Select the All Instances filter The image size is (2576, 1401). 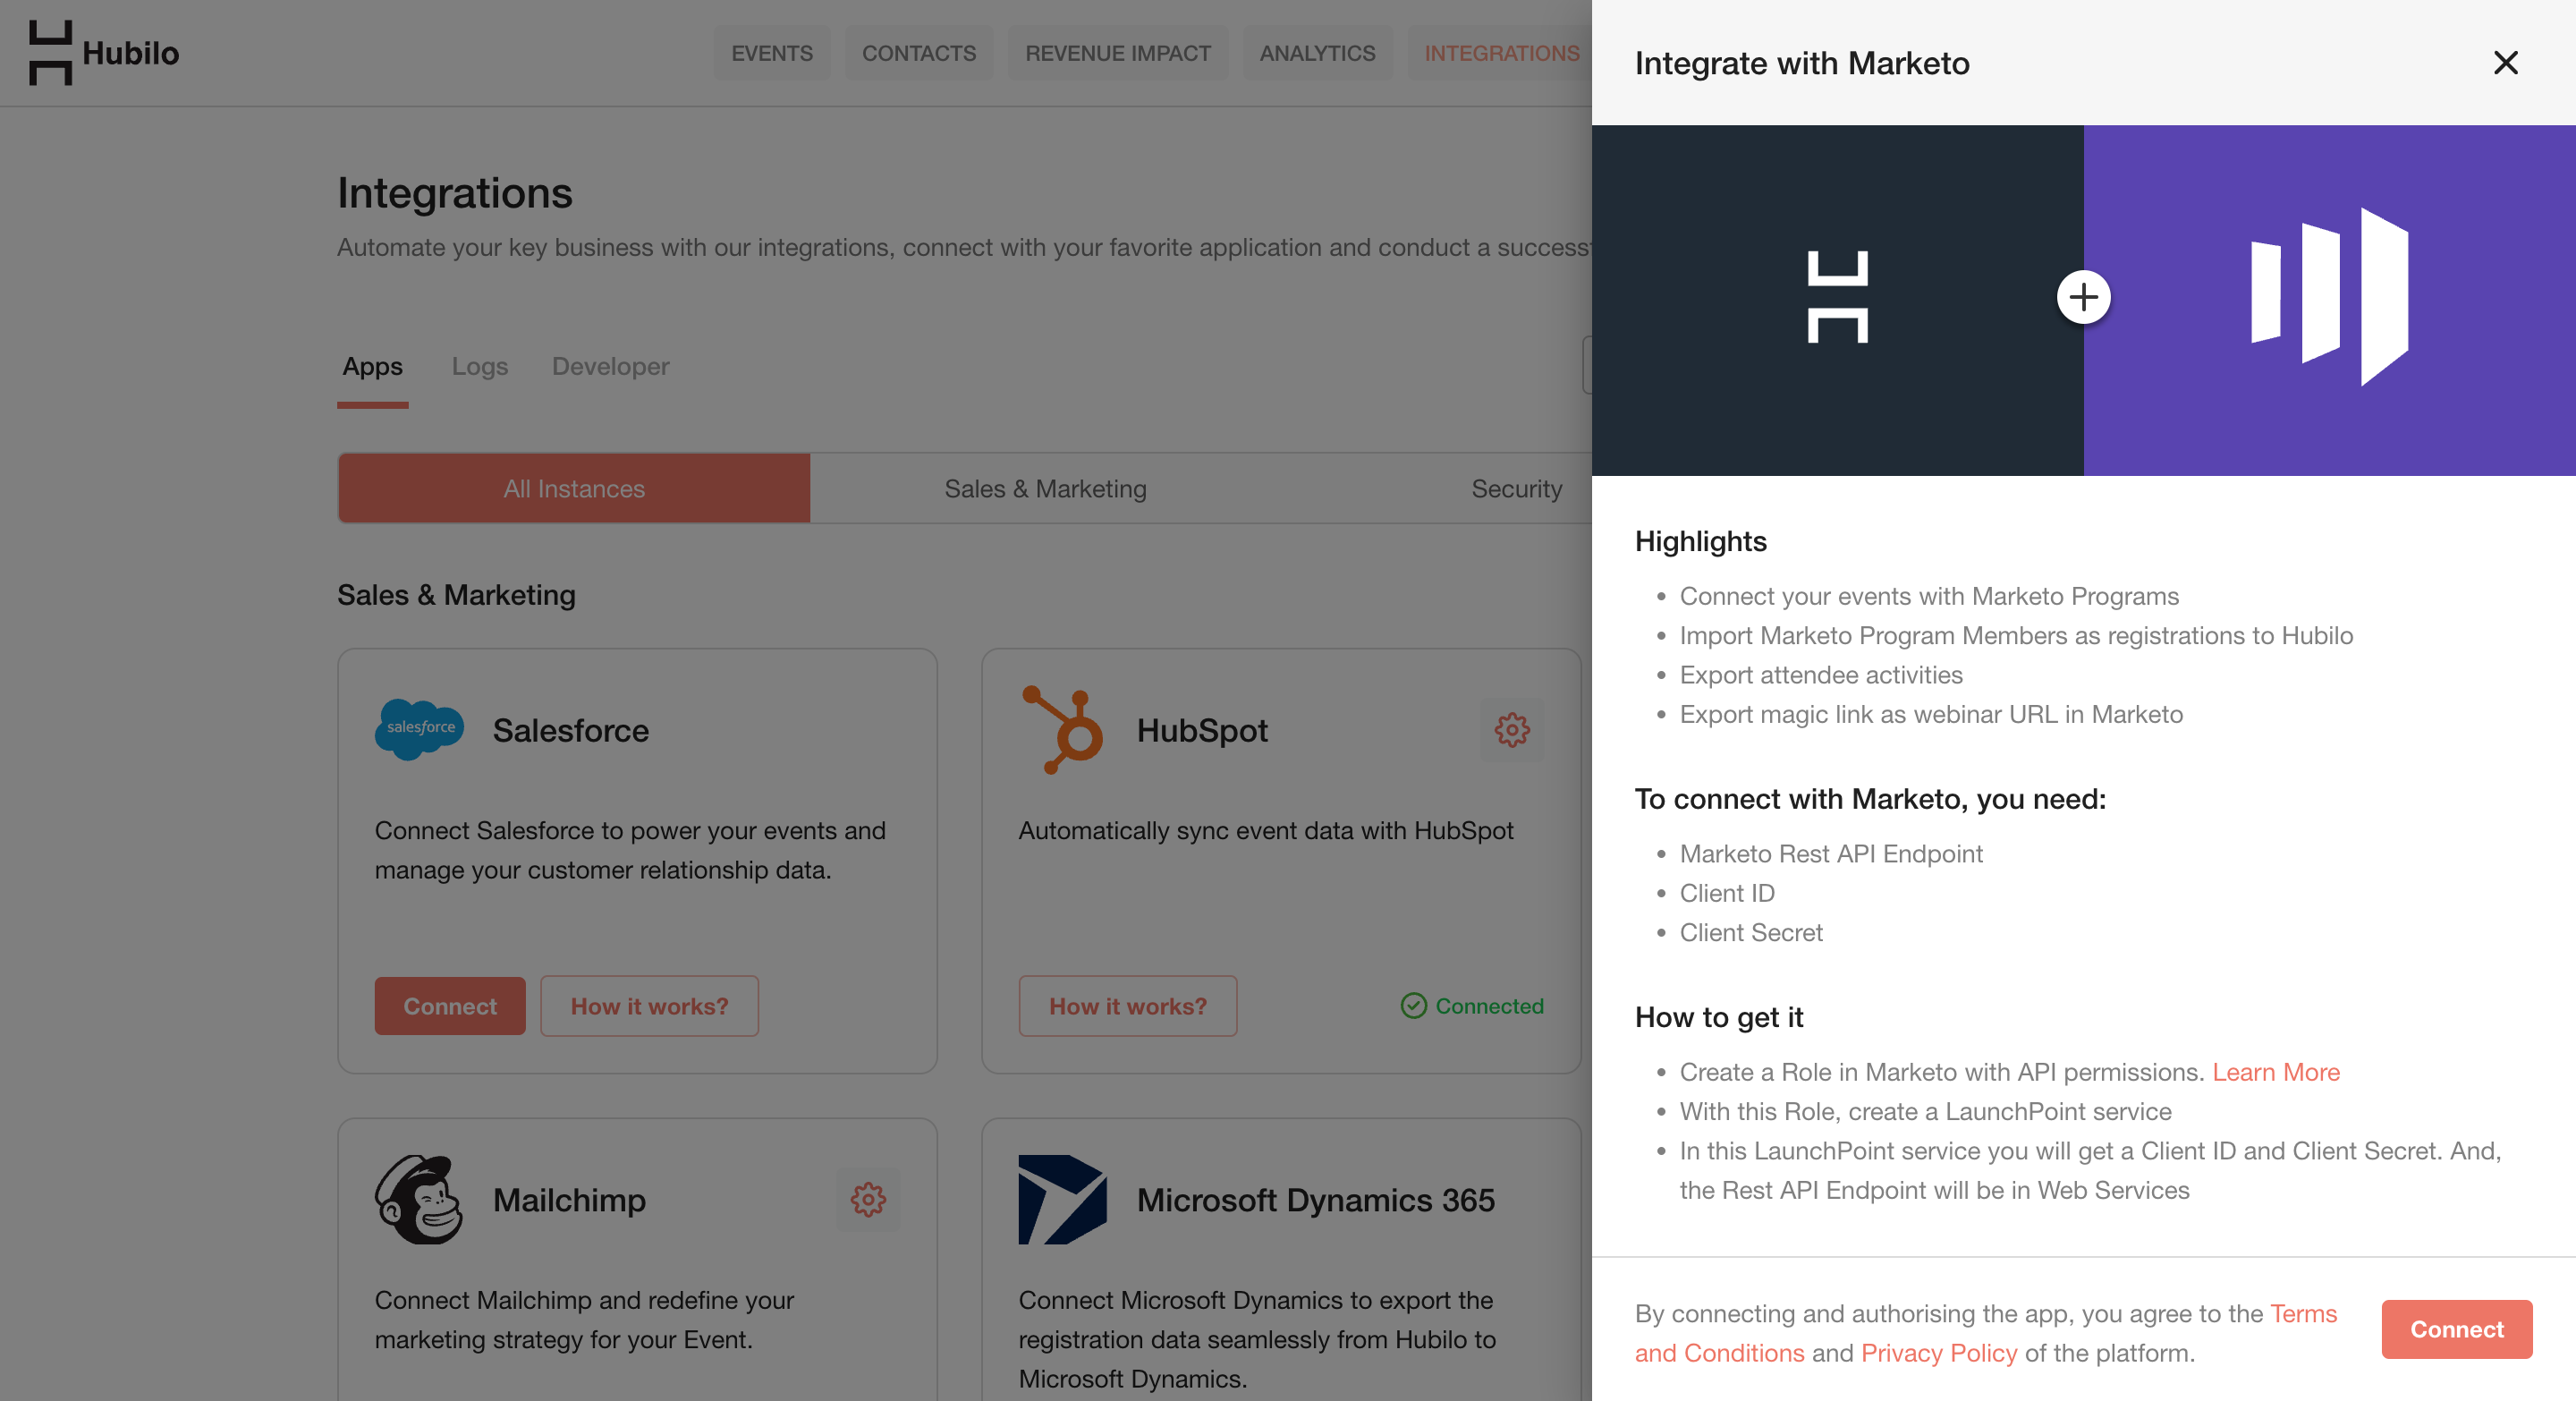(574, 488)
